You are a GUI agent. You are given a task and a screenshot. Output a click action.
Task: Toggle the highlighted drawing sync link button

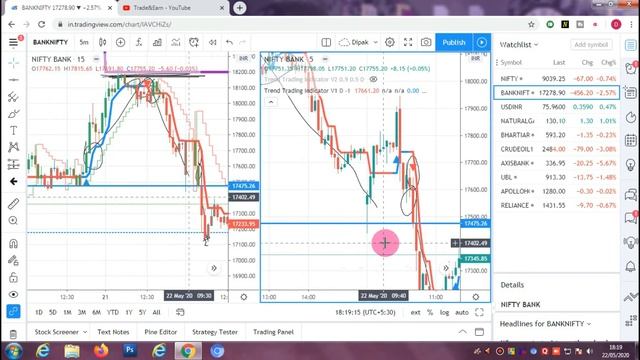pyautogui.click(x=13, y=311)
